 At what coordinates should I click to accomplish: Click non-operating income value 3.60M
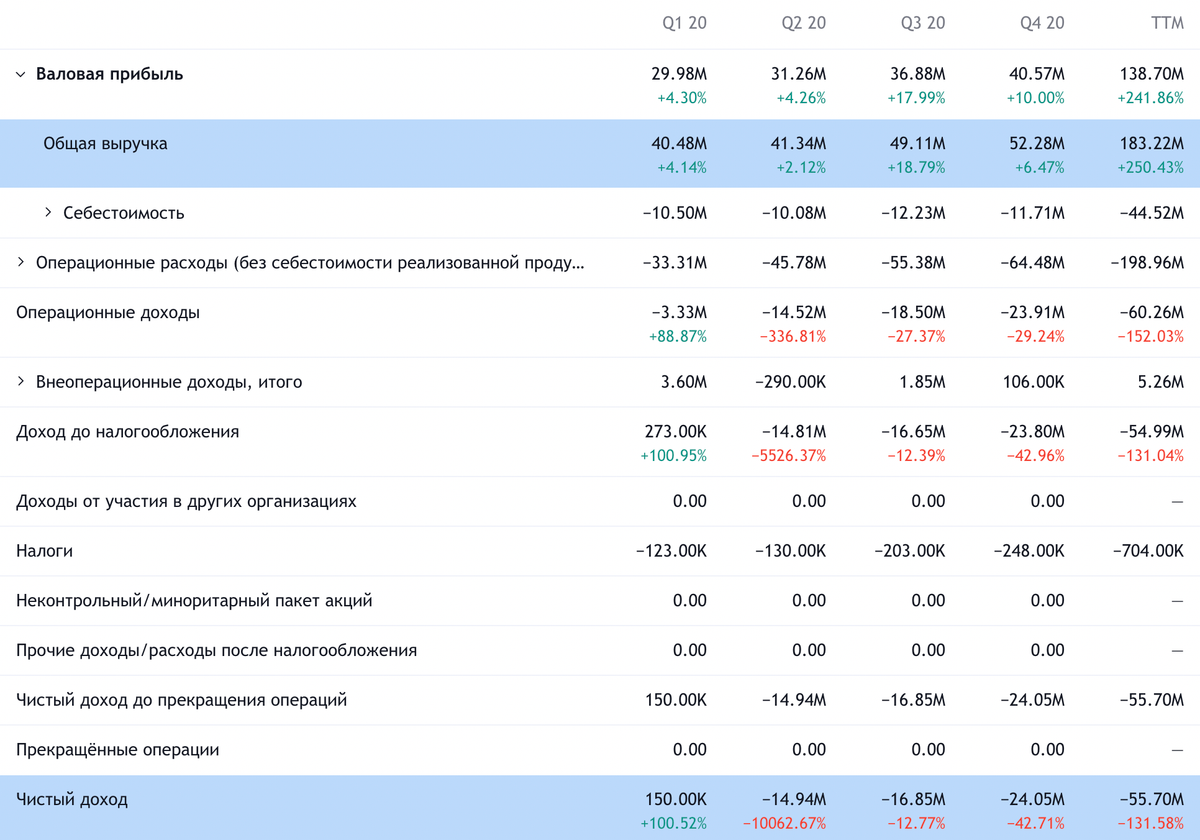(x=683, y=382)
